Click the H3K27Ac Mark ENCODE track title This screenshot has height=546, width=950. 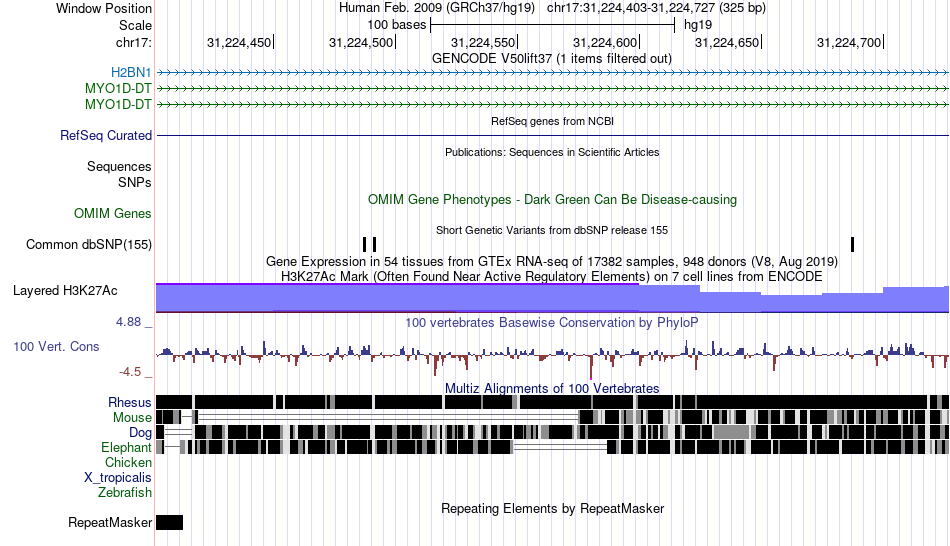pos(552,277)
